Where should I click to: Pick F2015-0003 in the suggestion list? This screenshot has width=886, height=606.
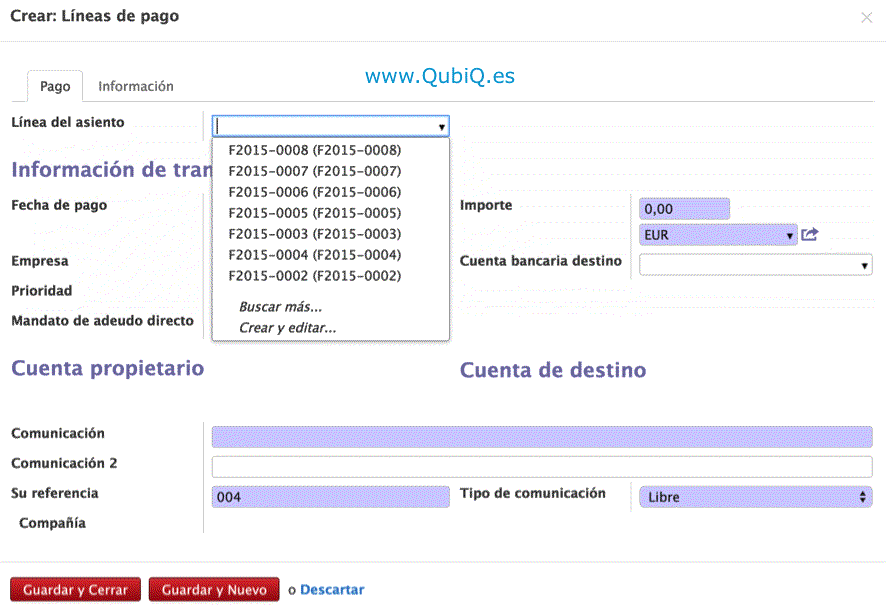tap(314, 234)
